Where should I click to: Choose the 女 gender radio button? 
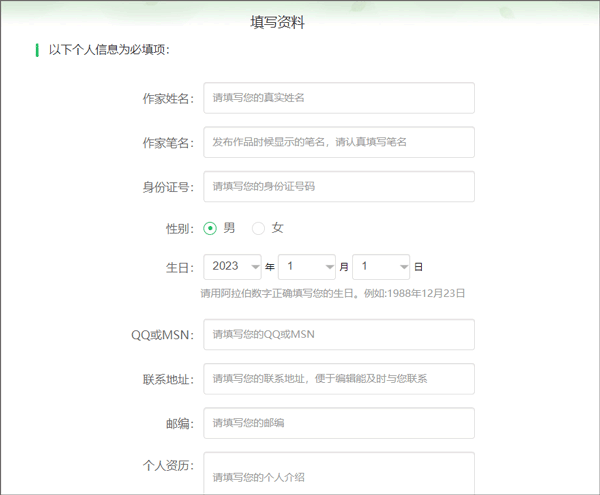pos(258,228)
